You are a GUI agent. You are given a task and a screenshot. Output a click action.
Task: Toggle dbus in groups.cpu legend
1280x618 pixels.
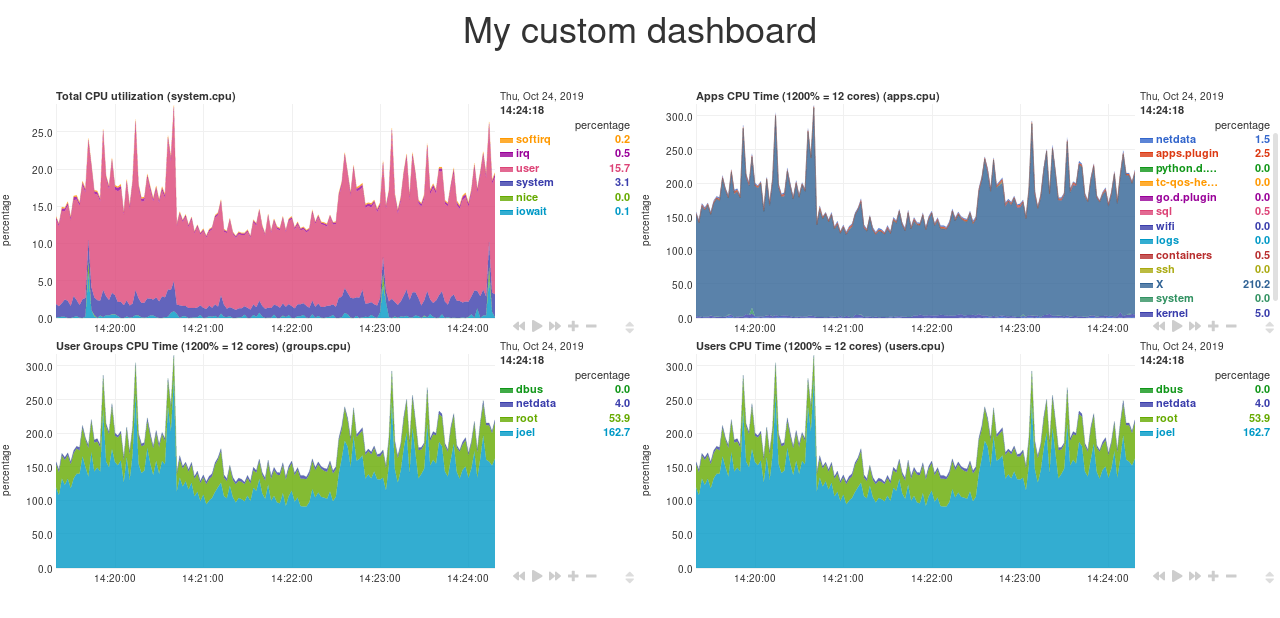click(528, 390)
